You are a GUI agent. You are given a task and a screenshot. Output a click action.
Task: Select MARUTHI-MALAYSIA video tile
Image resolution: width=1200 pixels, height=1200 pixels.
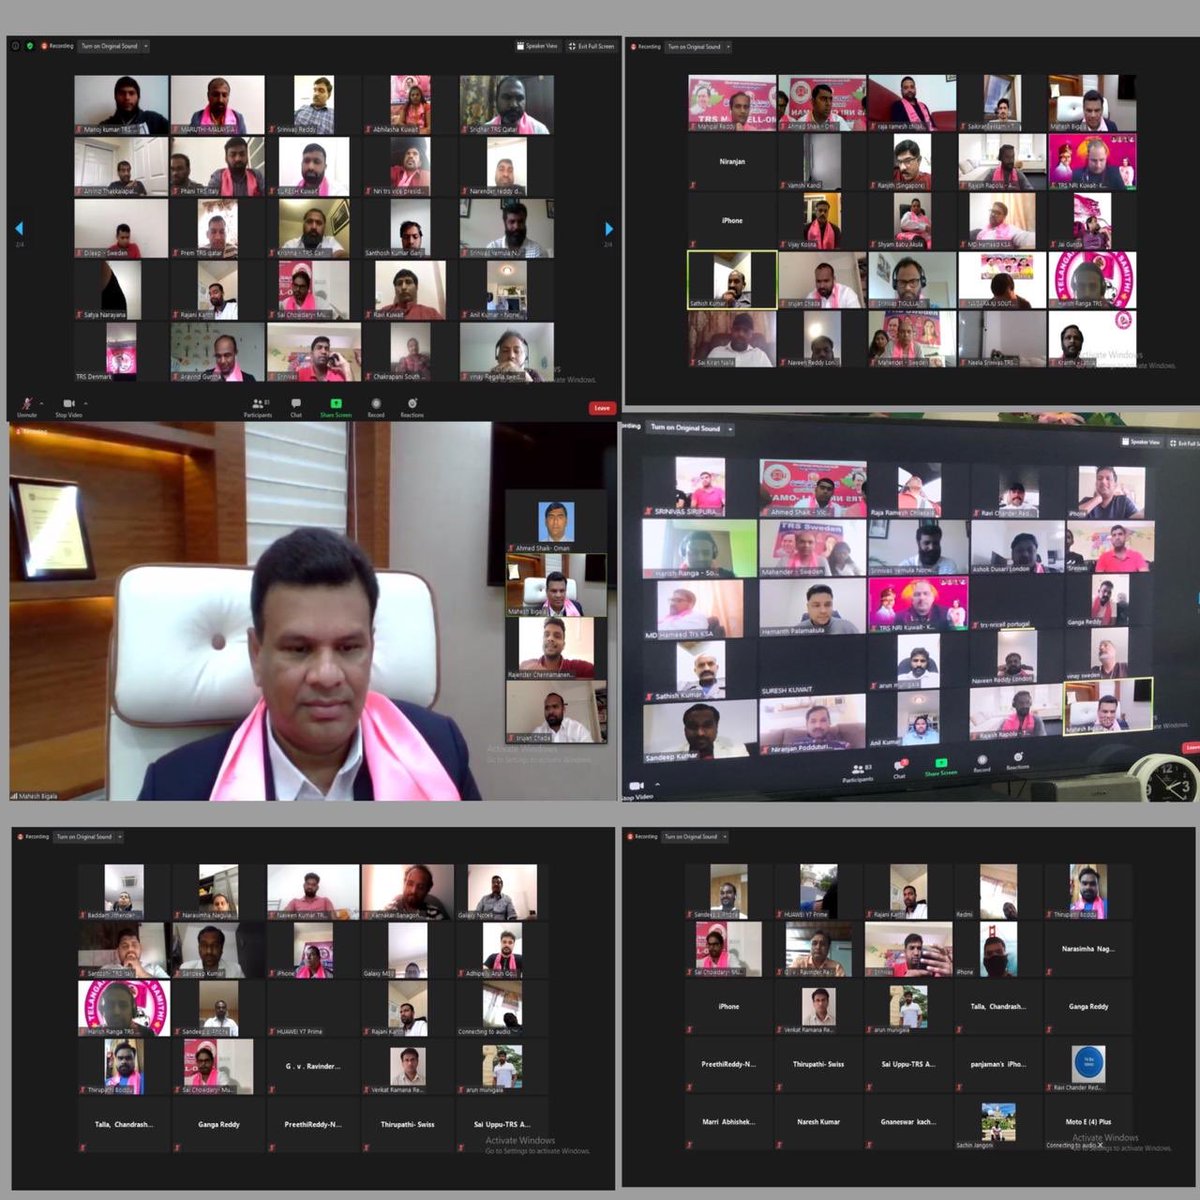tap(217, 105)
